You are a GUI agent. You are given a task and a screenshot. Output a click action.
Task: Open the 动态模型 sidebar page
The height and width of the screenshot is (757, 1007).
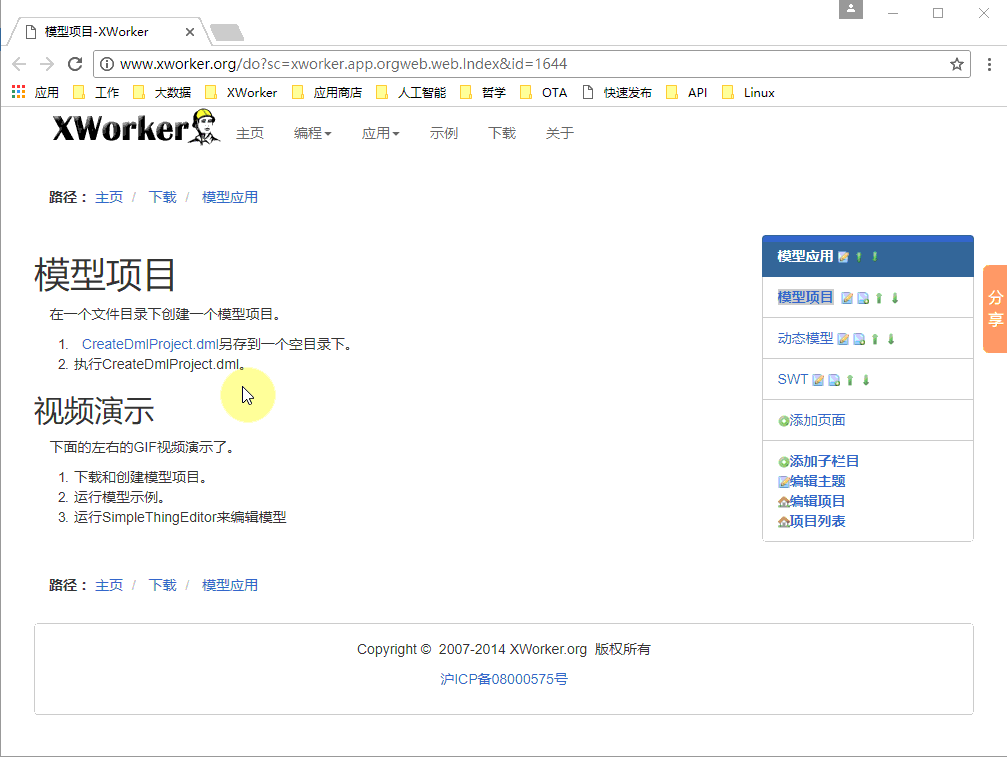805,338
